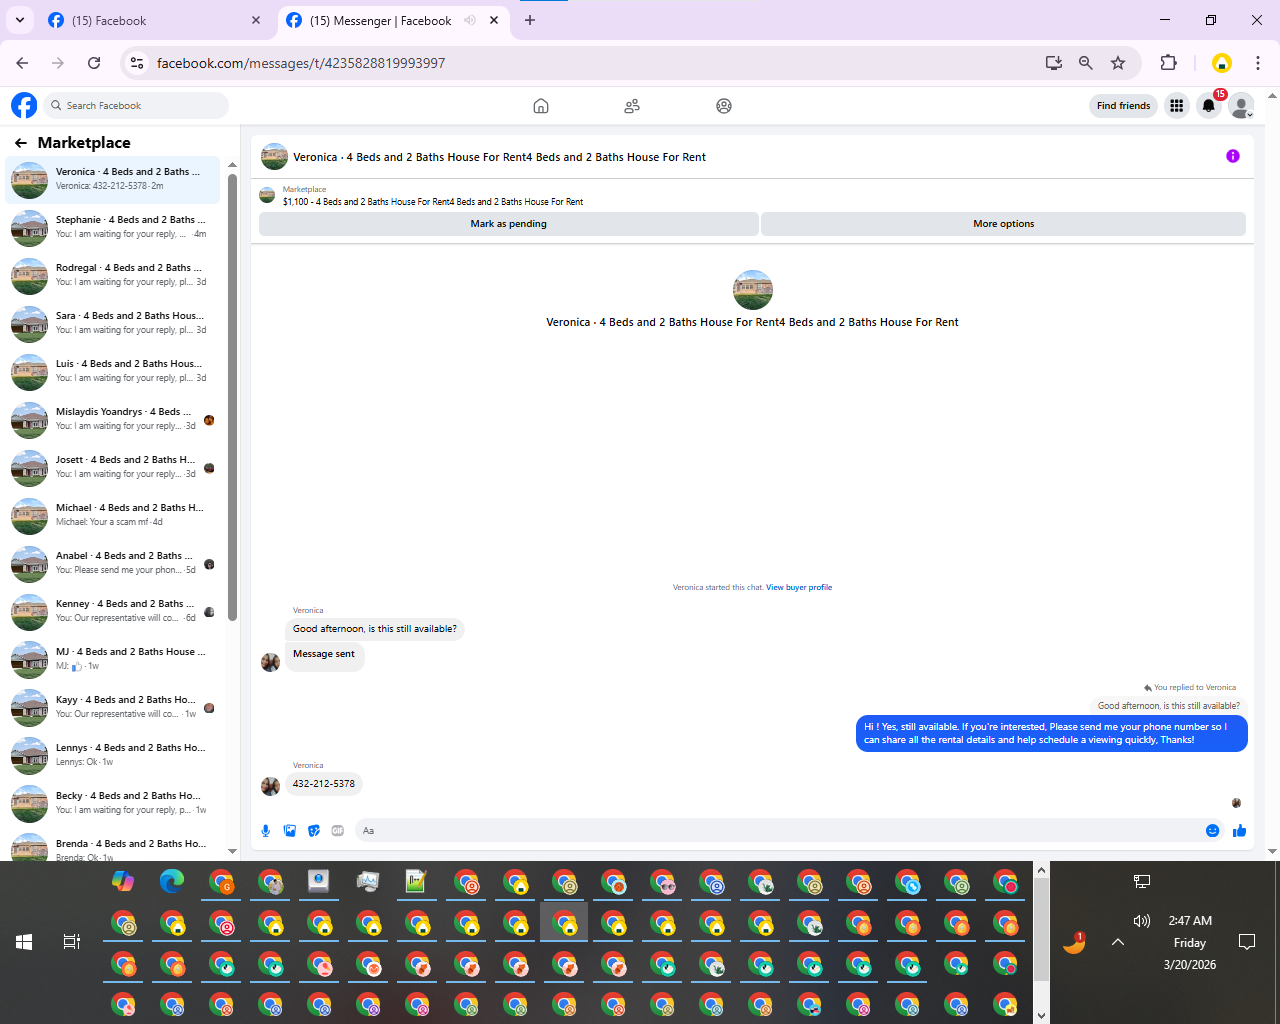Click the address bar URL
Image resolution: width=1280 pixels, height=1024 pixels.
(x=301, y=63)
